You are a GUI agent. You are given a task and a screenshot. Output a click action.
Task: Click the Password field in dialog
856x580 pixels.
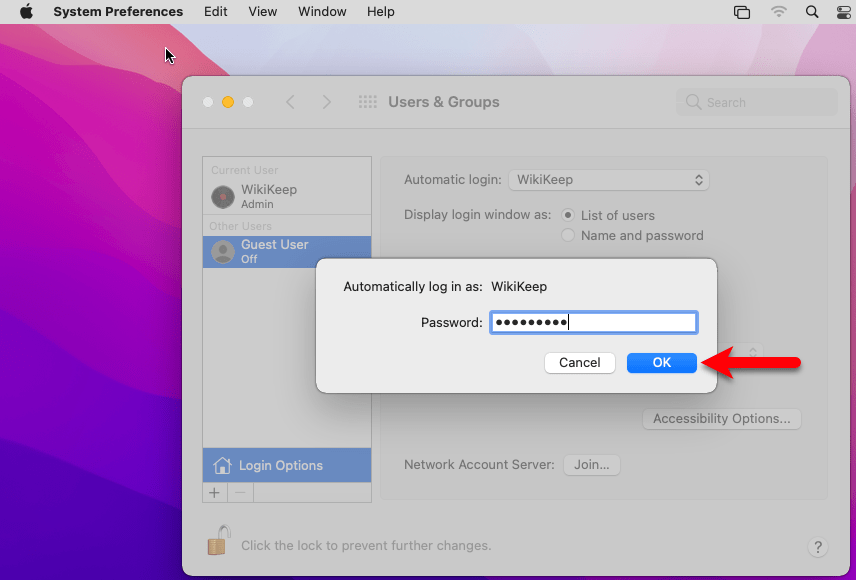594,322
